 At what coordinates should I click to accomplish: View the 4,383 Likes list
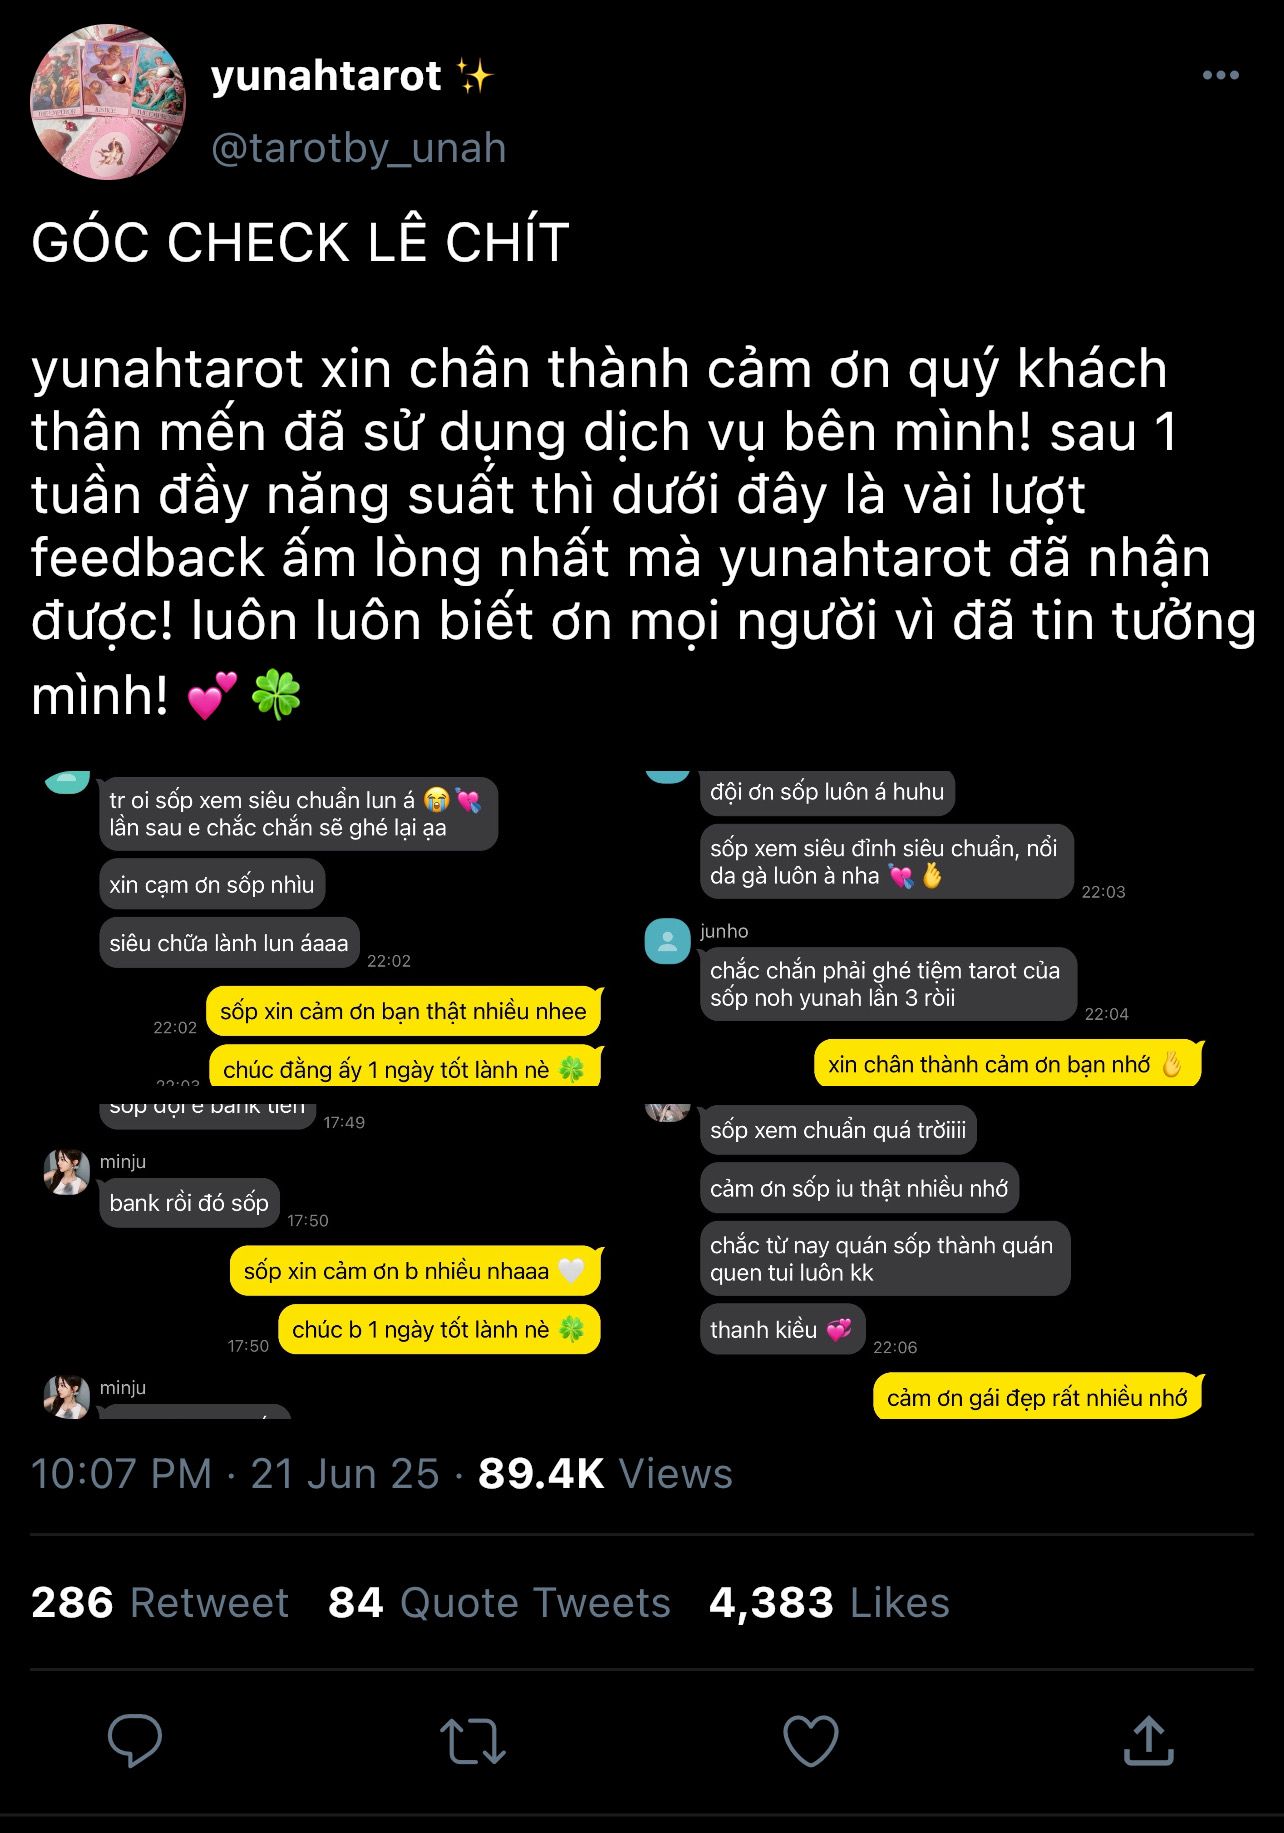tap(829, 1603)
